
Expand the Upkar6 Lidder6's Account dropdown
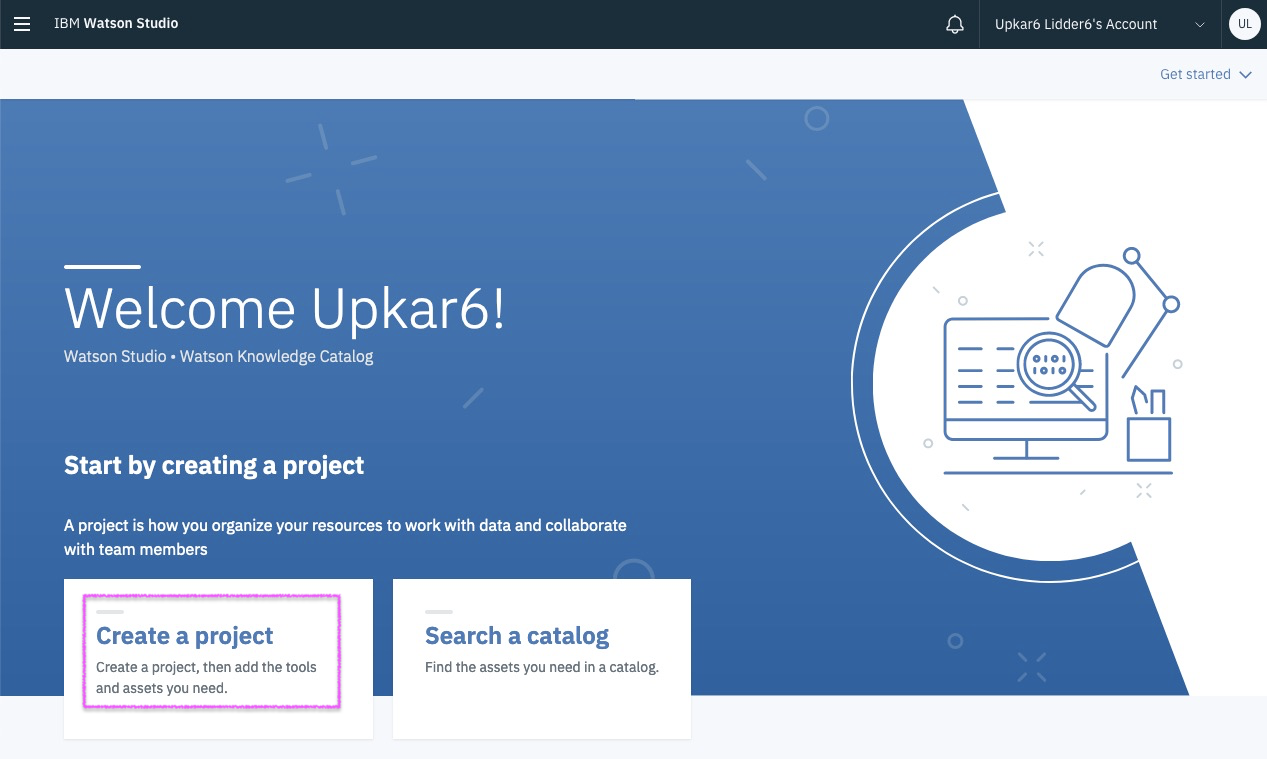coord(1099,24)
